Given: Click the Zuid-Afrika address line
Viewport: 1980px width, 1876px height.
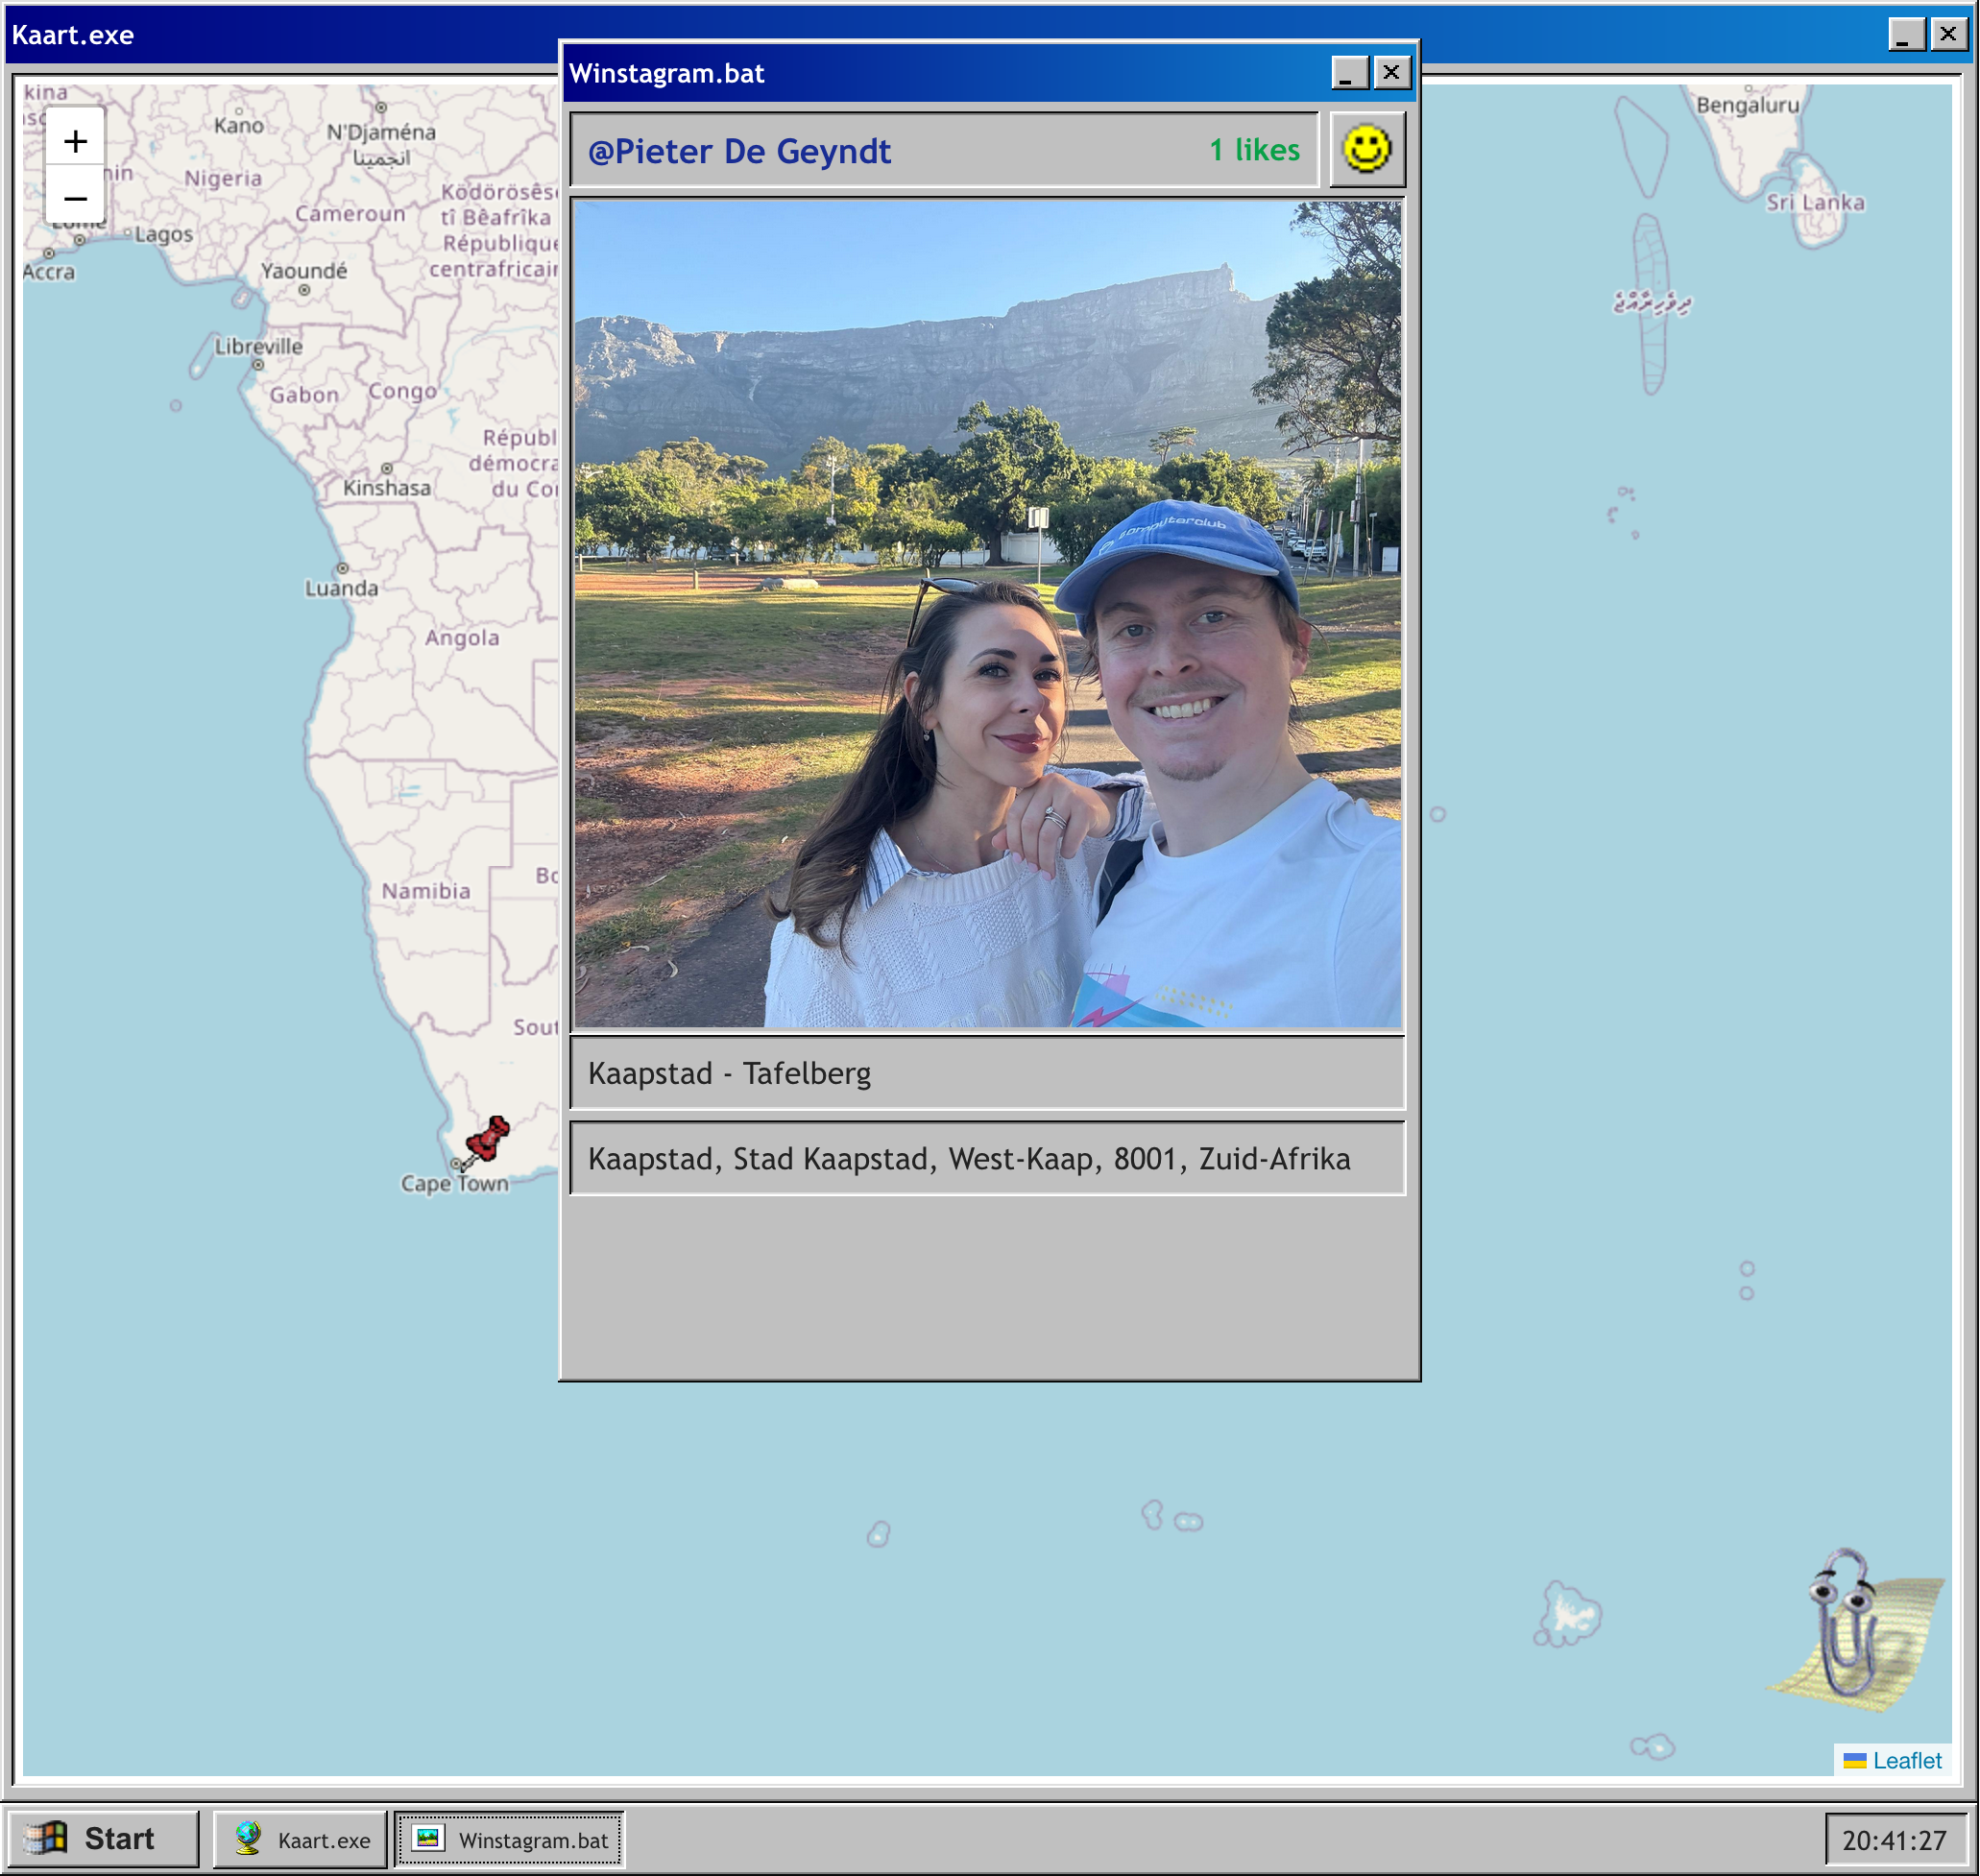Looking at the screenshot, I should click(968, 1158).
